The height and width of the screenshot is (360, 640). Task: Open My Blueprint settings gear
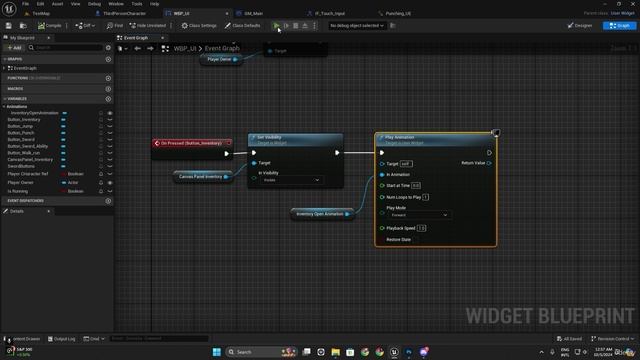coord(108,48)
